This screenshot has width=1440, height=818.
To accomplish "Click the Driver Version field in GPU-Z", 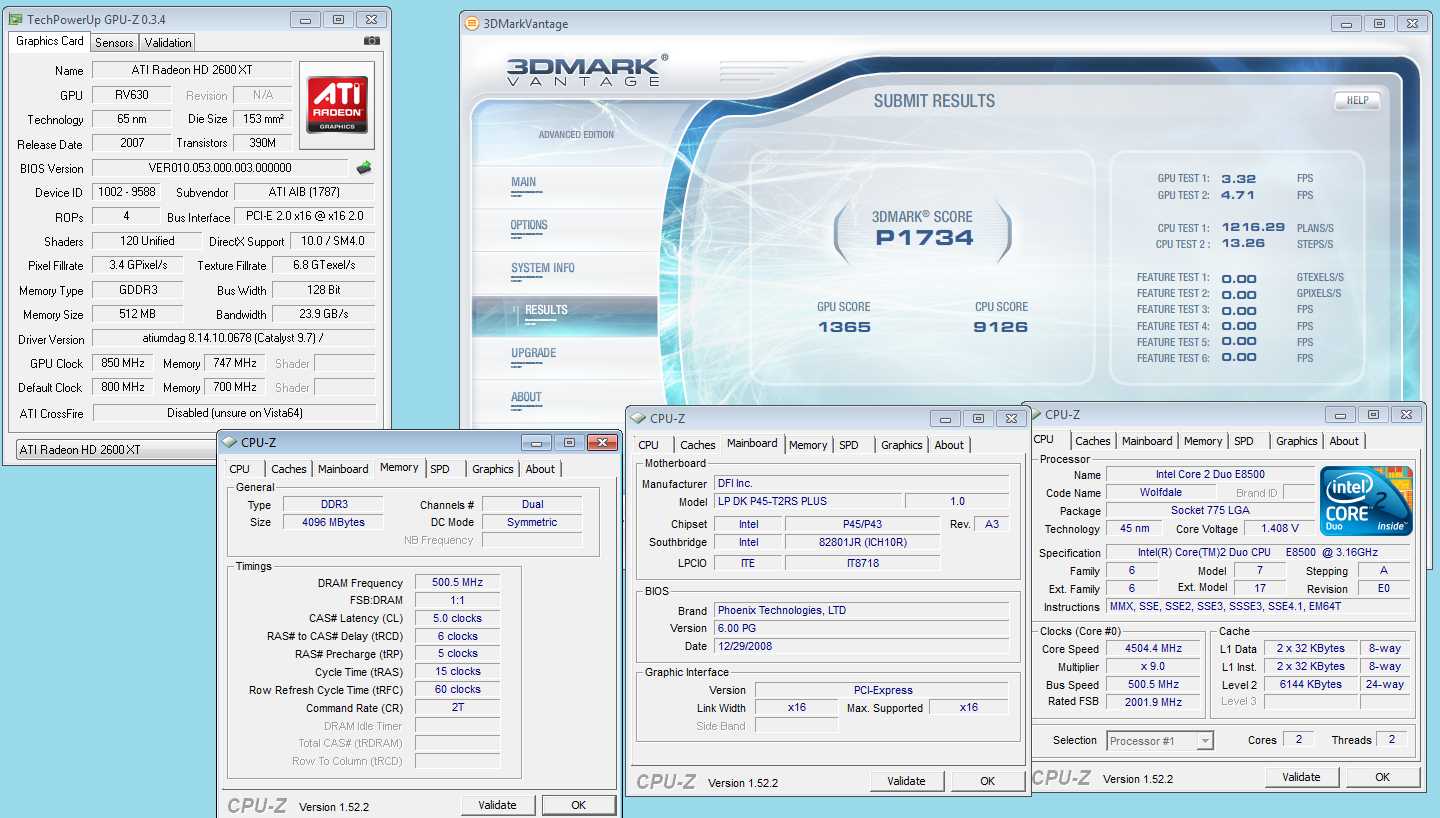I will click(233, 339).
